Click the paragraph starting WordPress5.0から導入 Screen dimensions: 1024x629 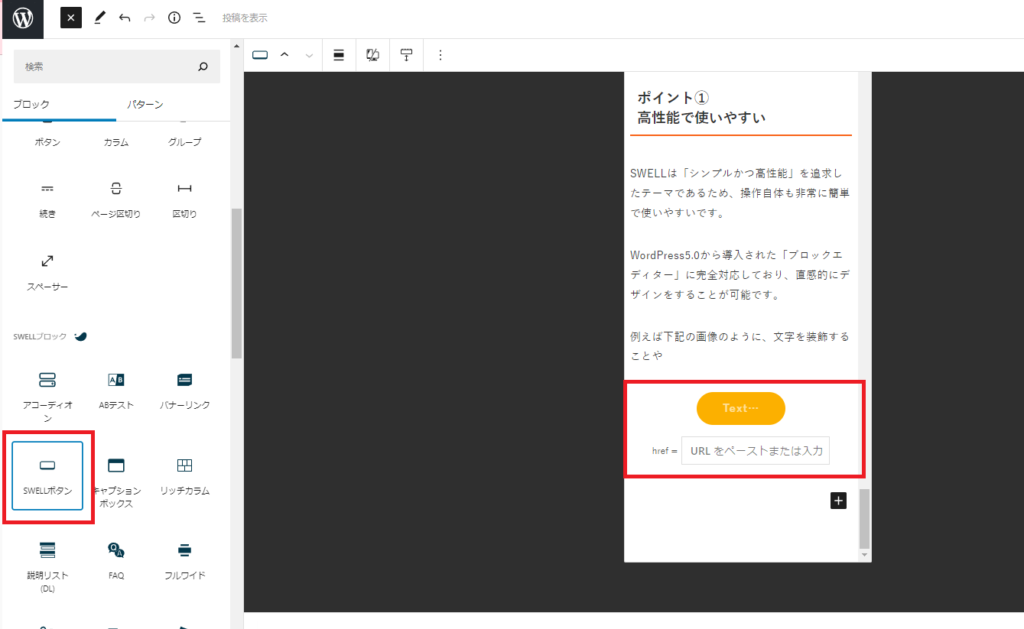[740, 274]
